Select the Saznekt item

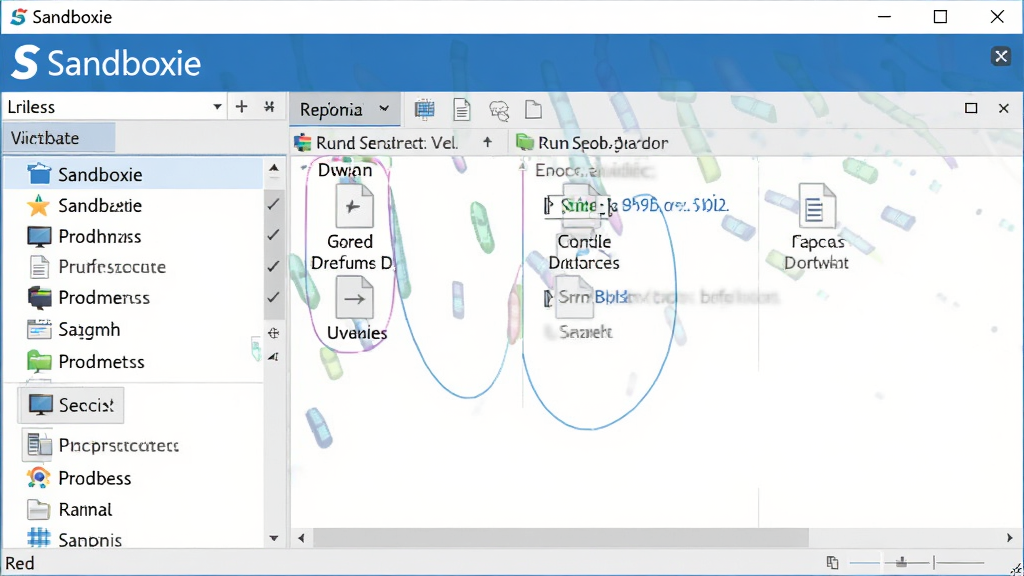[586, 332]
